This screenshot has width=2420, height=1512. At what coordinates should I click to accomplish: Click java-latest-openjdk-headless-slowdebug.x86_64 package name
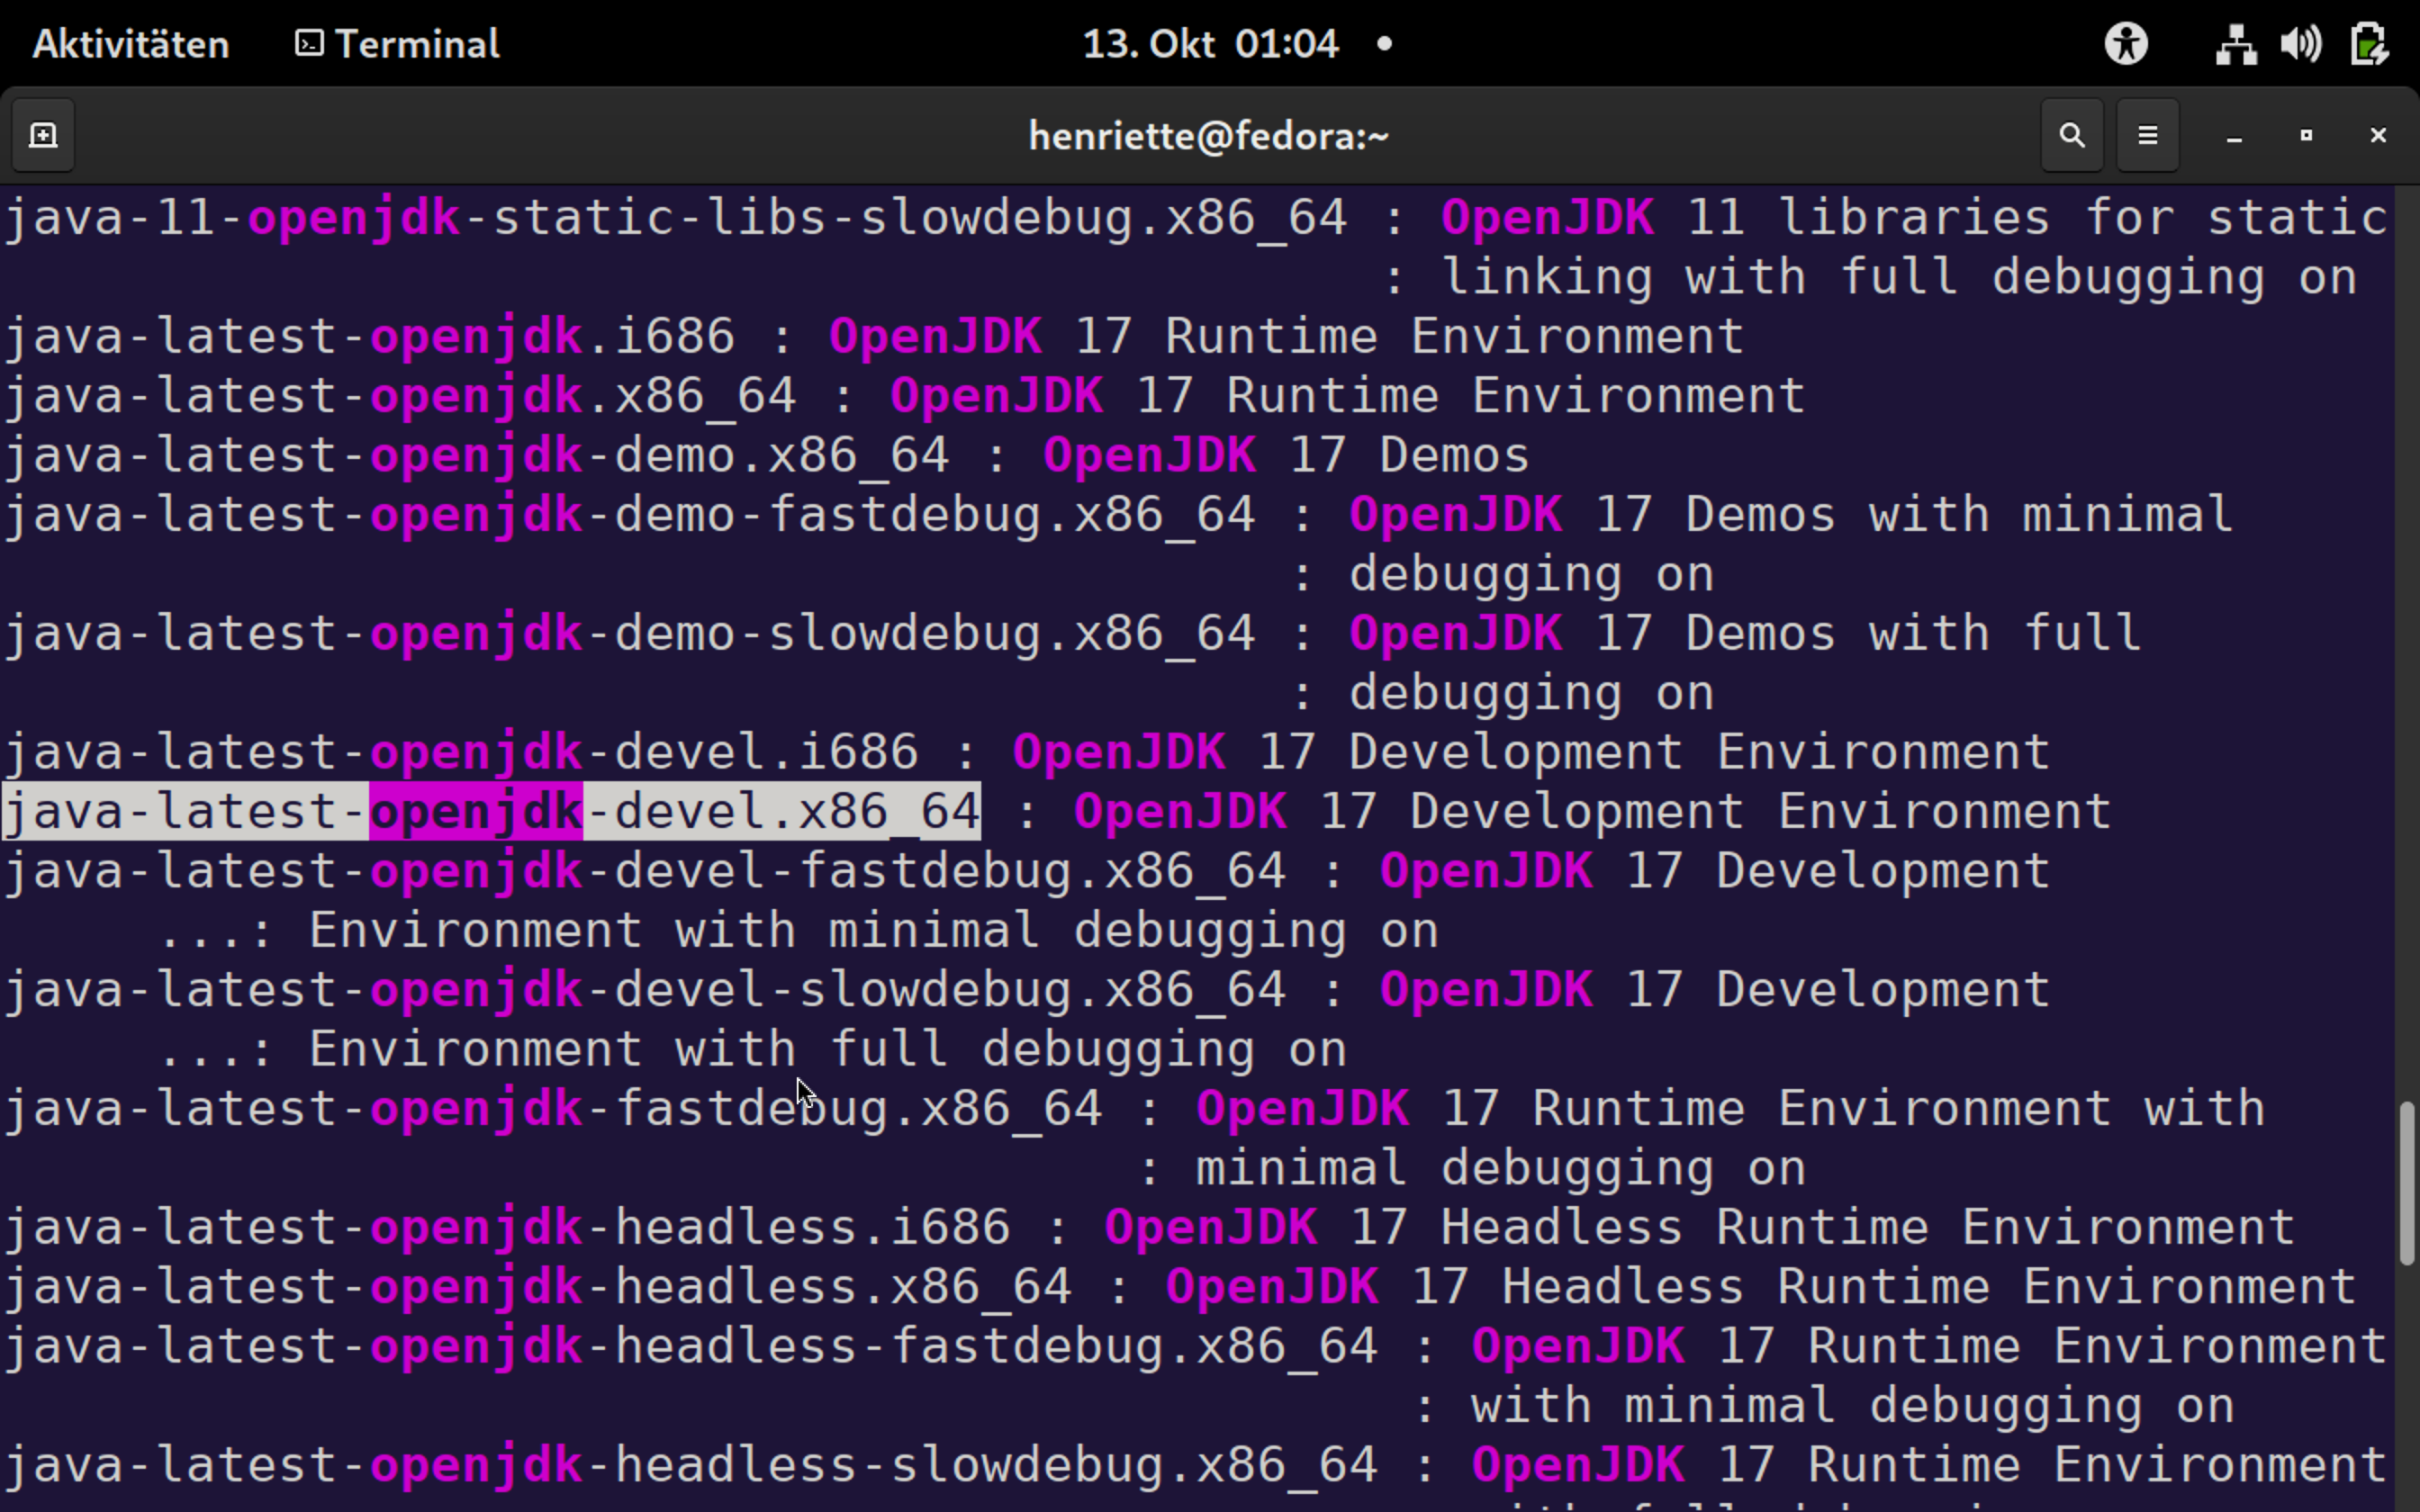(691, 1466)
